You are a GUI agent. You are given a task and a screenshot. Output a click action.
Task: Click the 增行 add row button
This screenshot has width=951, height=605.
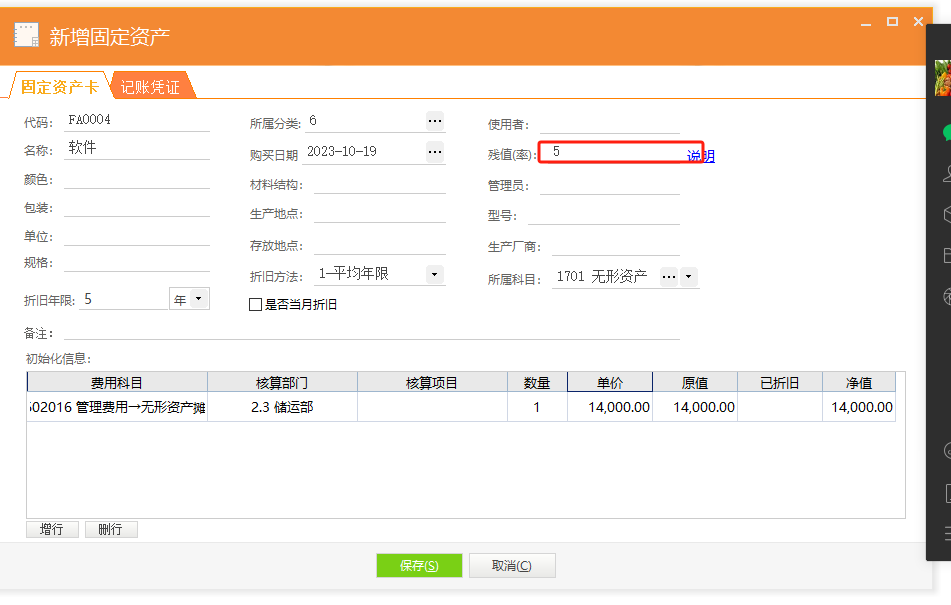52,529
